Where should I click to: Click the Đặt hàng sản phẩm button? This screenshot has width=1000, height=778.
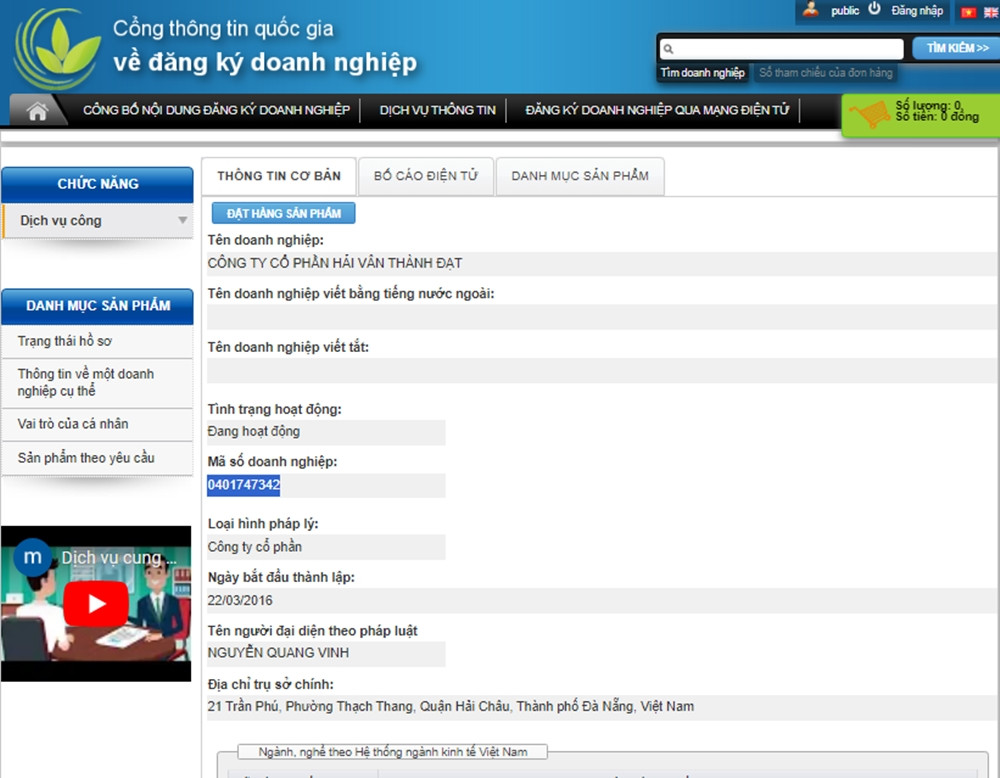(x=284, y=213)
